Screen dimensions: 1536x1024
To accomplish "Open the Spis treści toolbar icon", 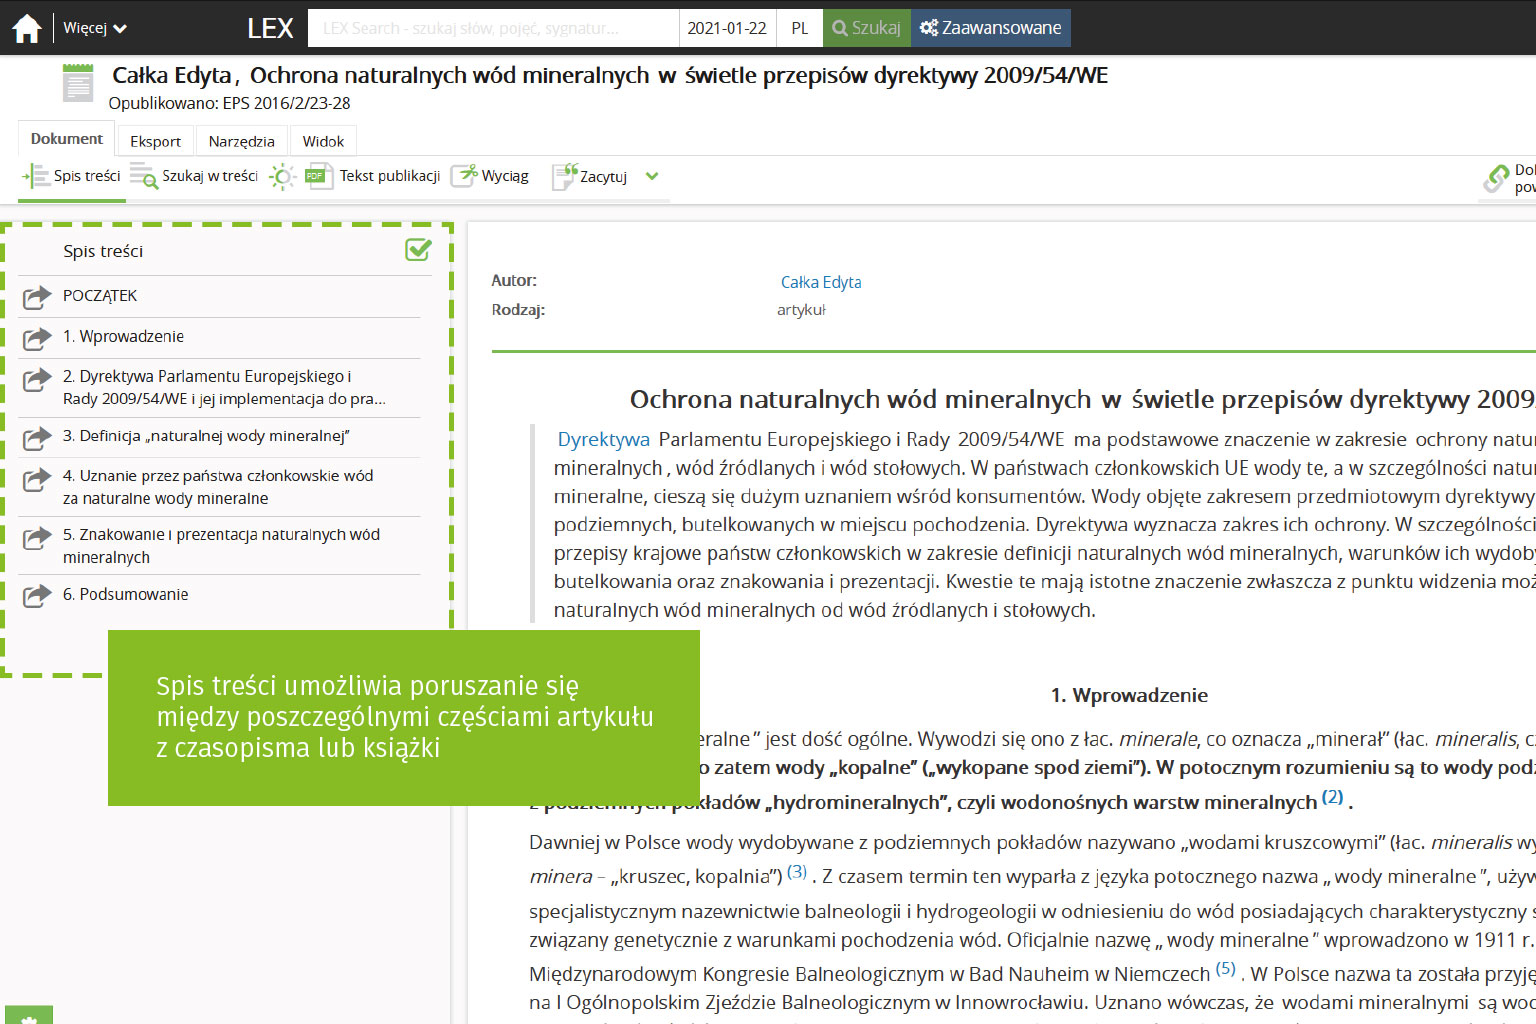I will pos(36,176).
